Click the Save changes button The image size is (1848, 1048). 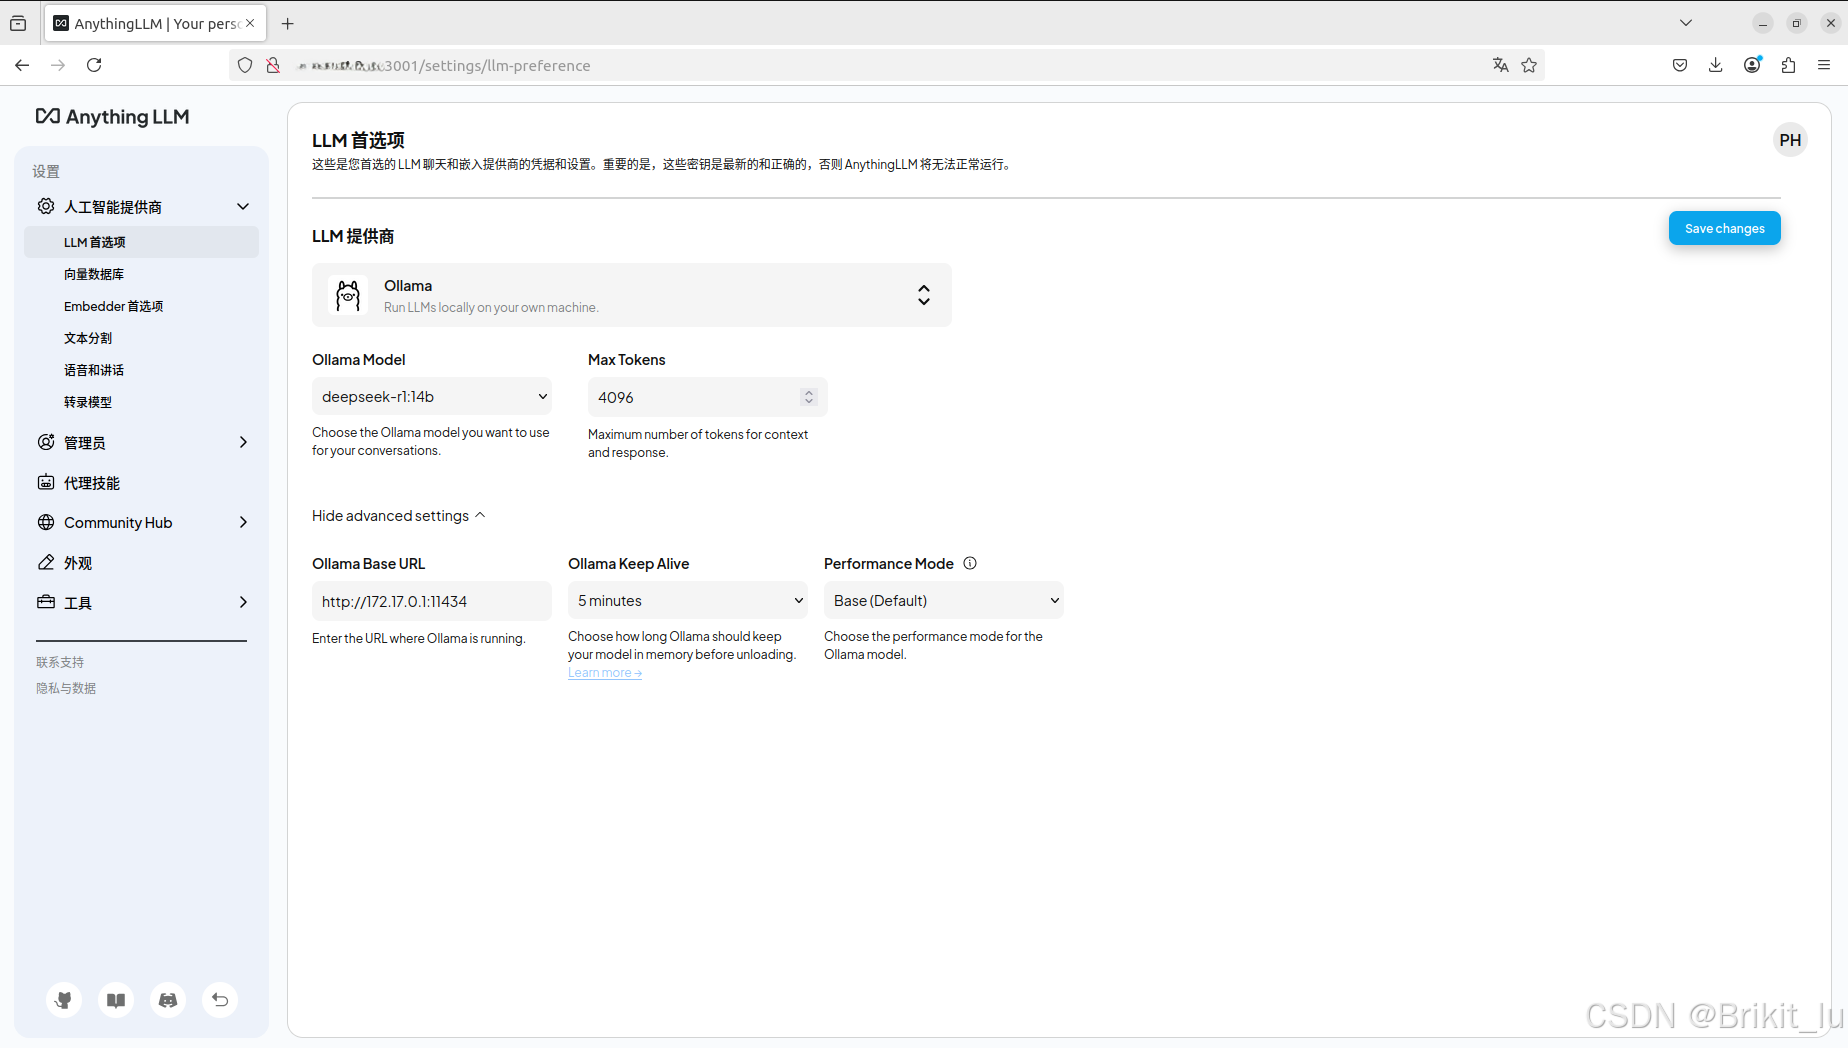coord(1724,228)
